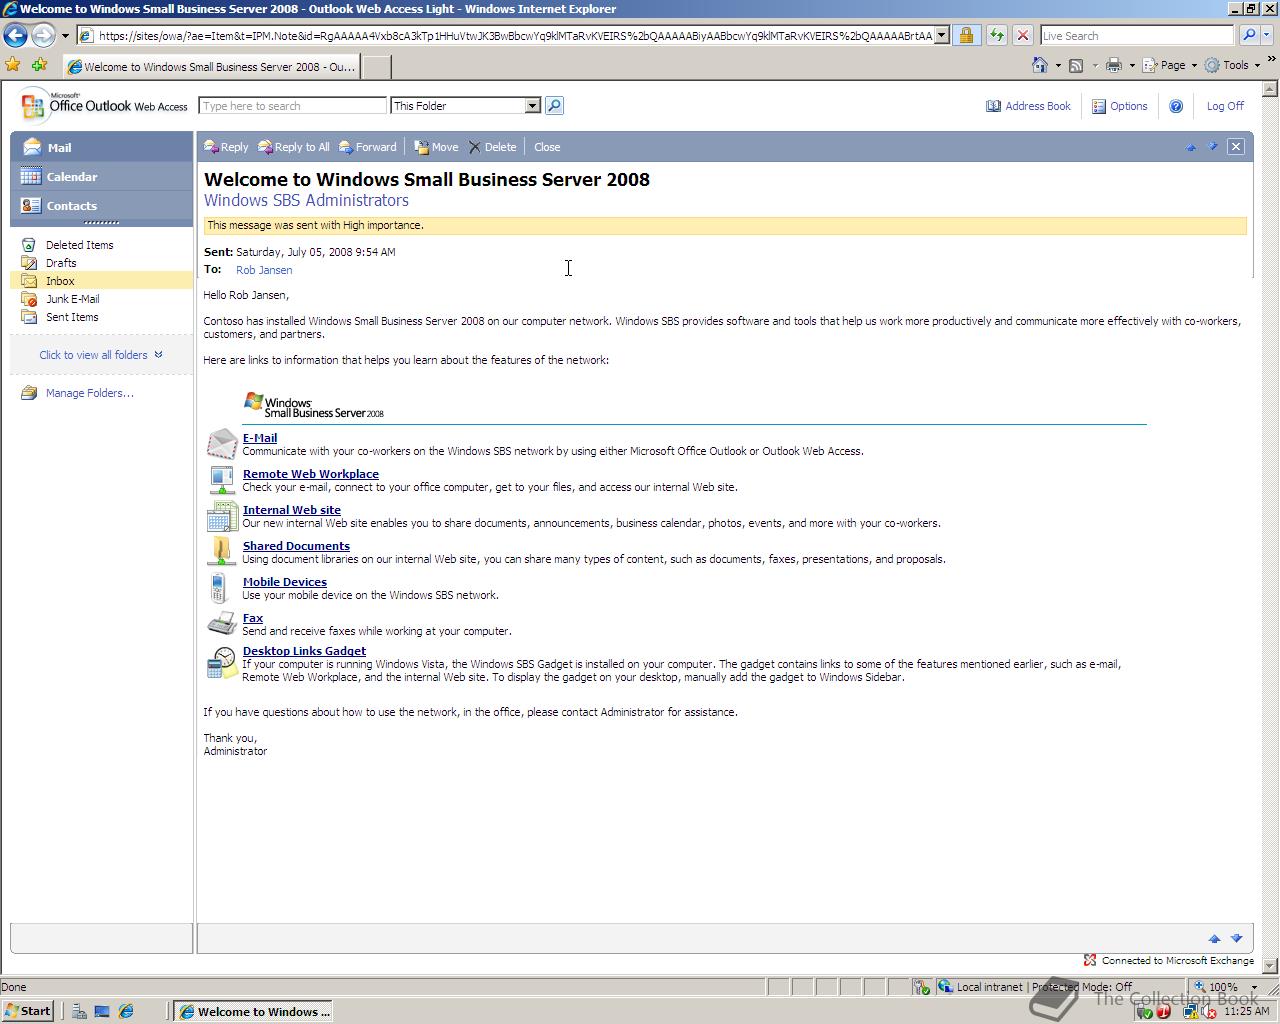Select the Welcome to Windows SBS browser tab

click(x=210, y=67)
